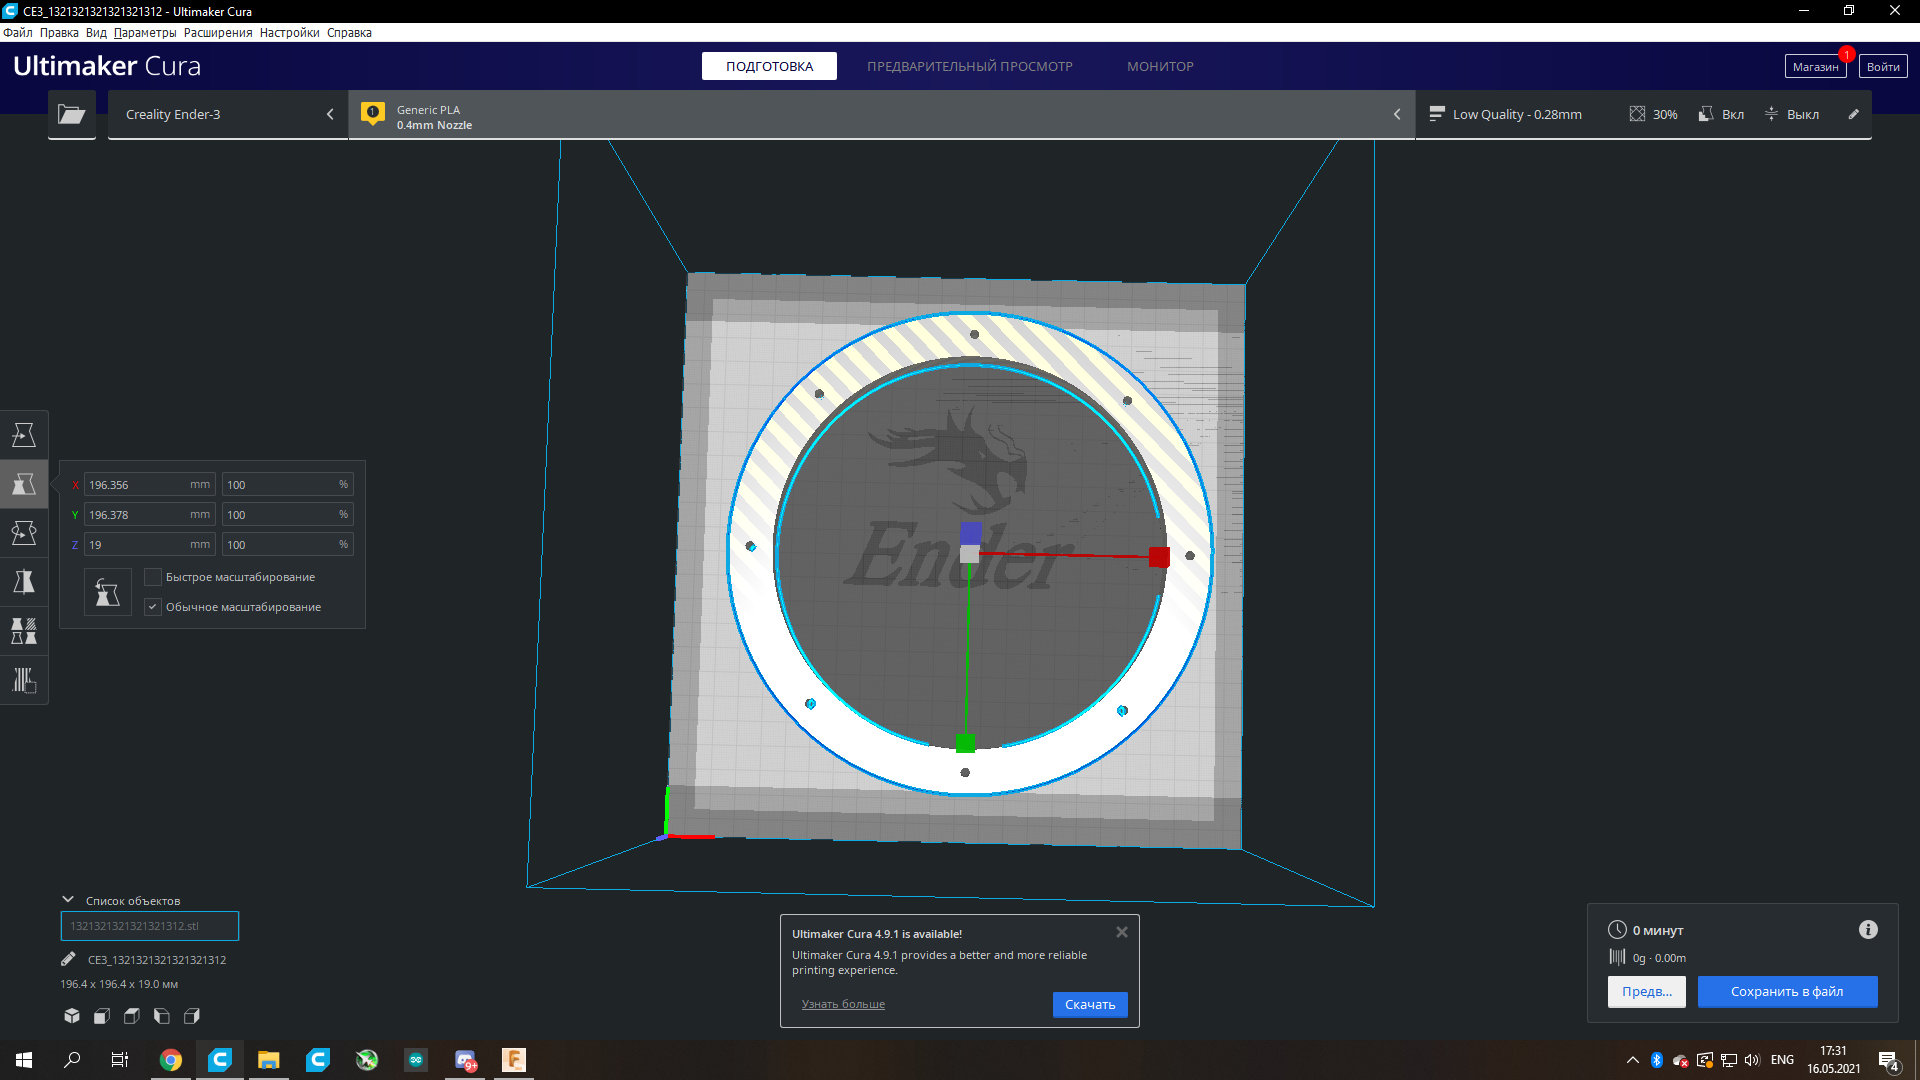Select the Mirror tool in left toolbar
The image size is (1920, 1080).
click(x=24, y=582)
